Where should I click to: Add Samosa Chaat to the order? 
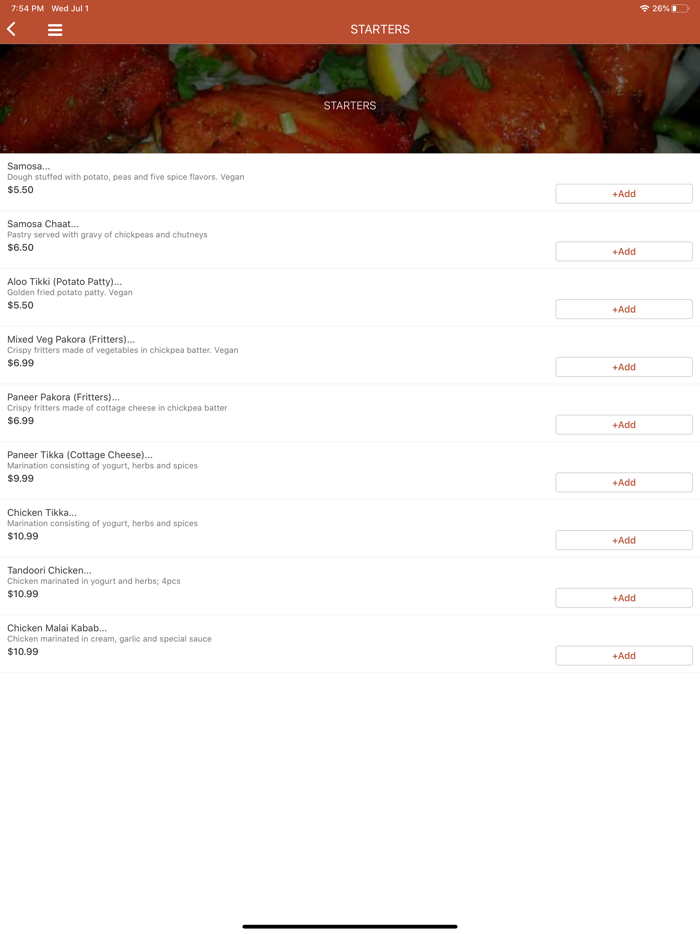point(623,251)
